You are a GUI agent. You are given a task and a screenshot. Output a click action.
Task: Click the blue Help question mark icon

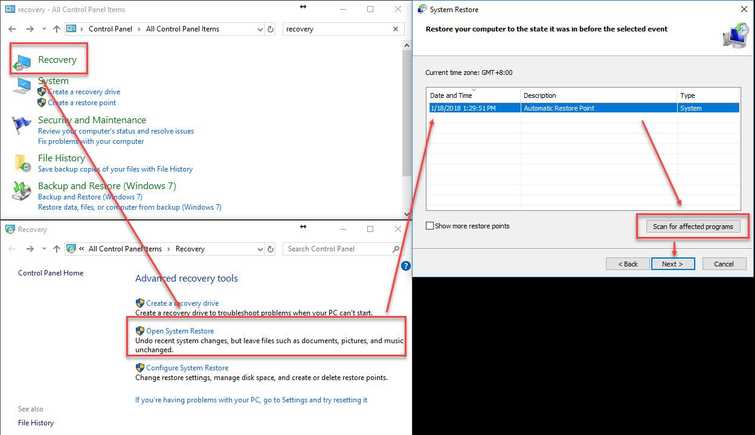coord(405,266)
